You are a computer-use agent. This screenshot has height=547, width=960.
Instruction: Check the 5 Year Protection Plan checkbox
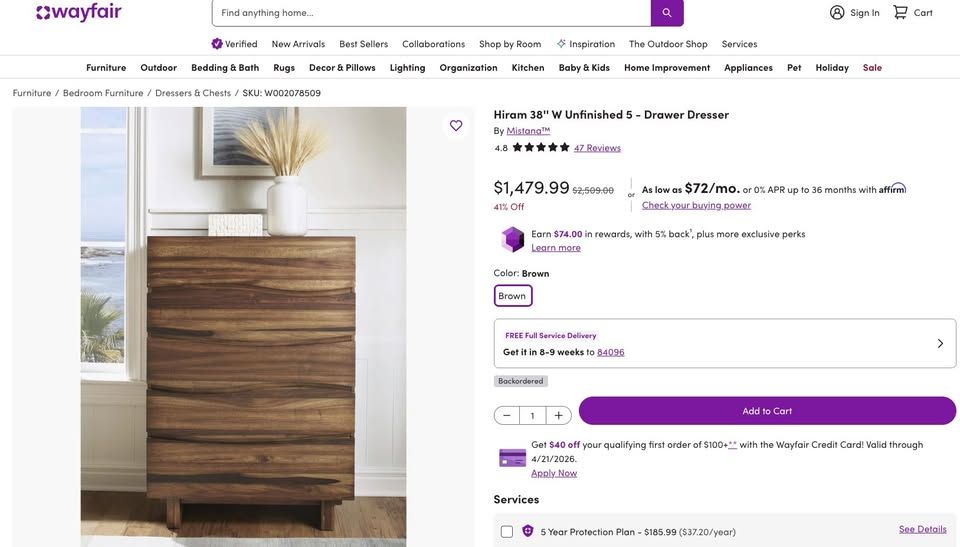[507, 532]
